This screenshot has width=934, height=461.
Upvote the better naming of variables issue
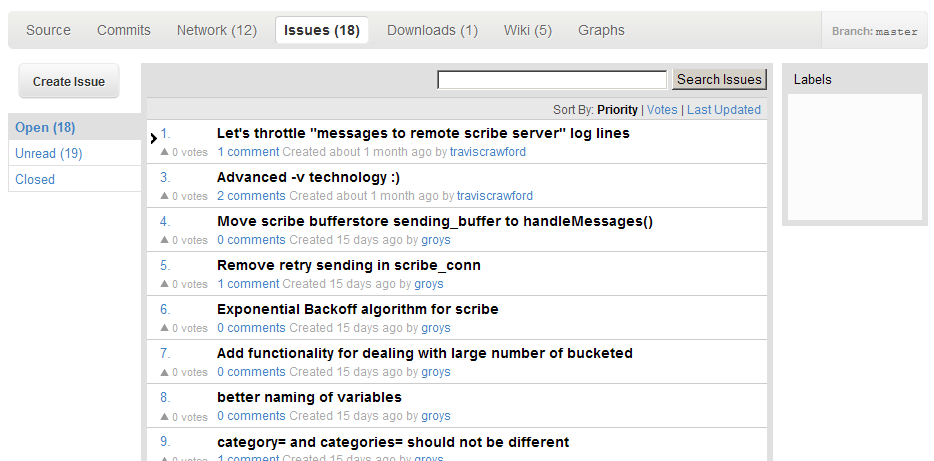[x=165, y=417]
